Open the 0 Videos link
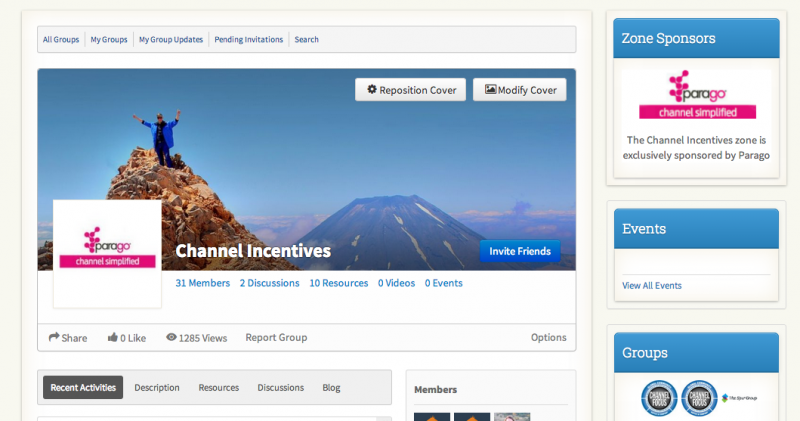This screenshot has height=421, width=800. [396, 283]
